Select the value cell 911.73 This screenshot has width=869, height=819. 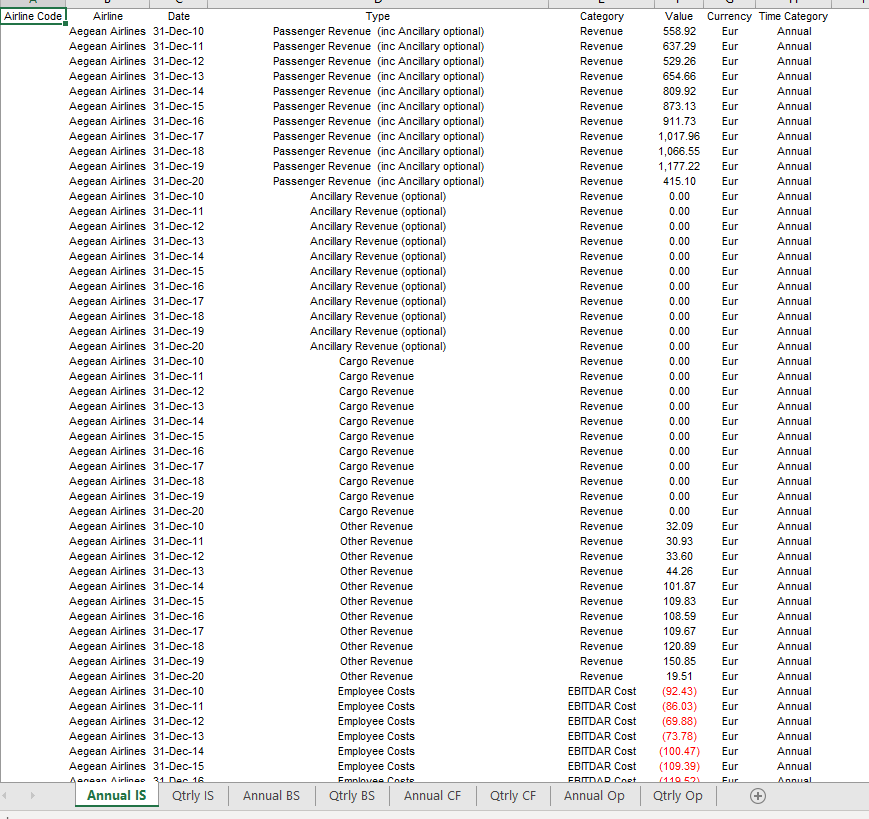(x=679, y=121)
